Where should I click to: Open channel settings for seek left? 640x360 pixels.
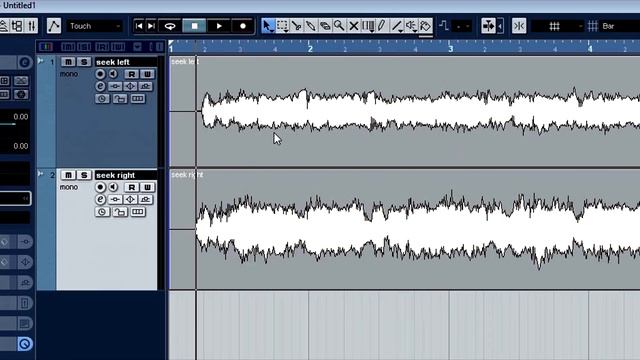[x=100, y=86]
